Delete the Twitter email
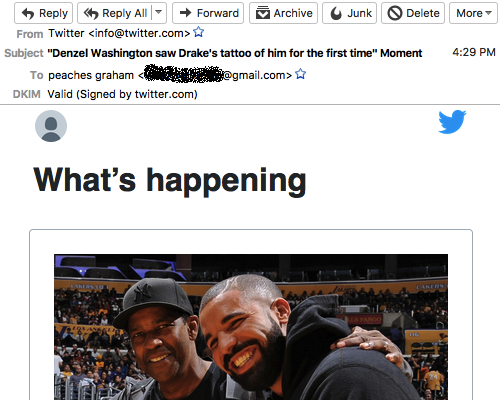 (x=413, y=13)
